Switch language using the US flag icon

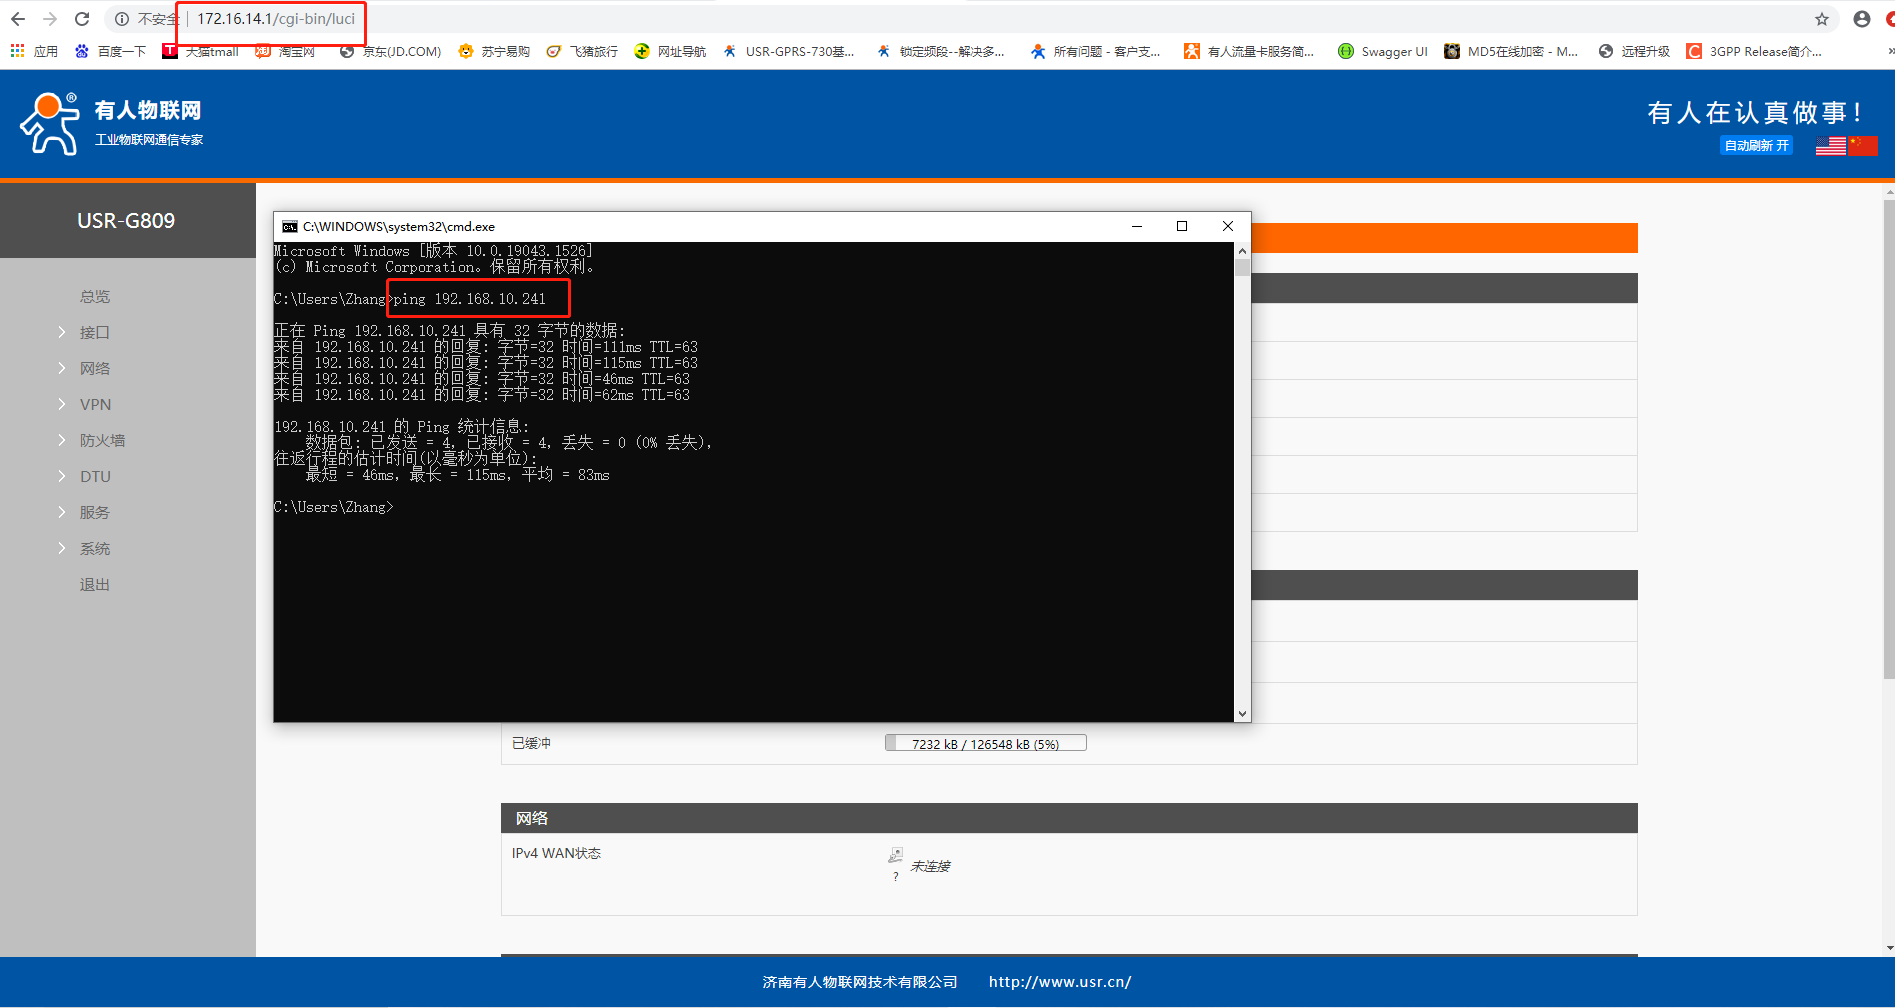coord(1830,146)
